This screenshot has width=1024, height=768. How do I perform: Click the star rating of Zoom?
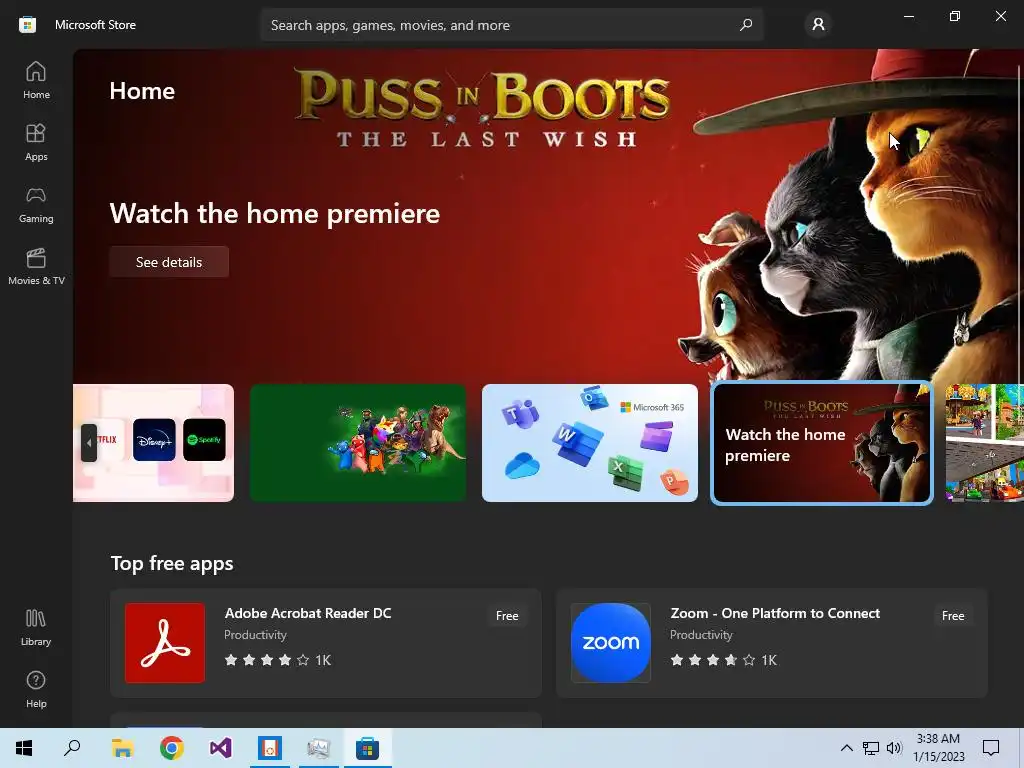pyautogui.click(x=712, y=660)
